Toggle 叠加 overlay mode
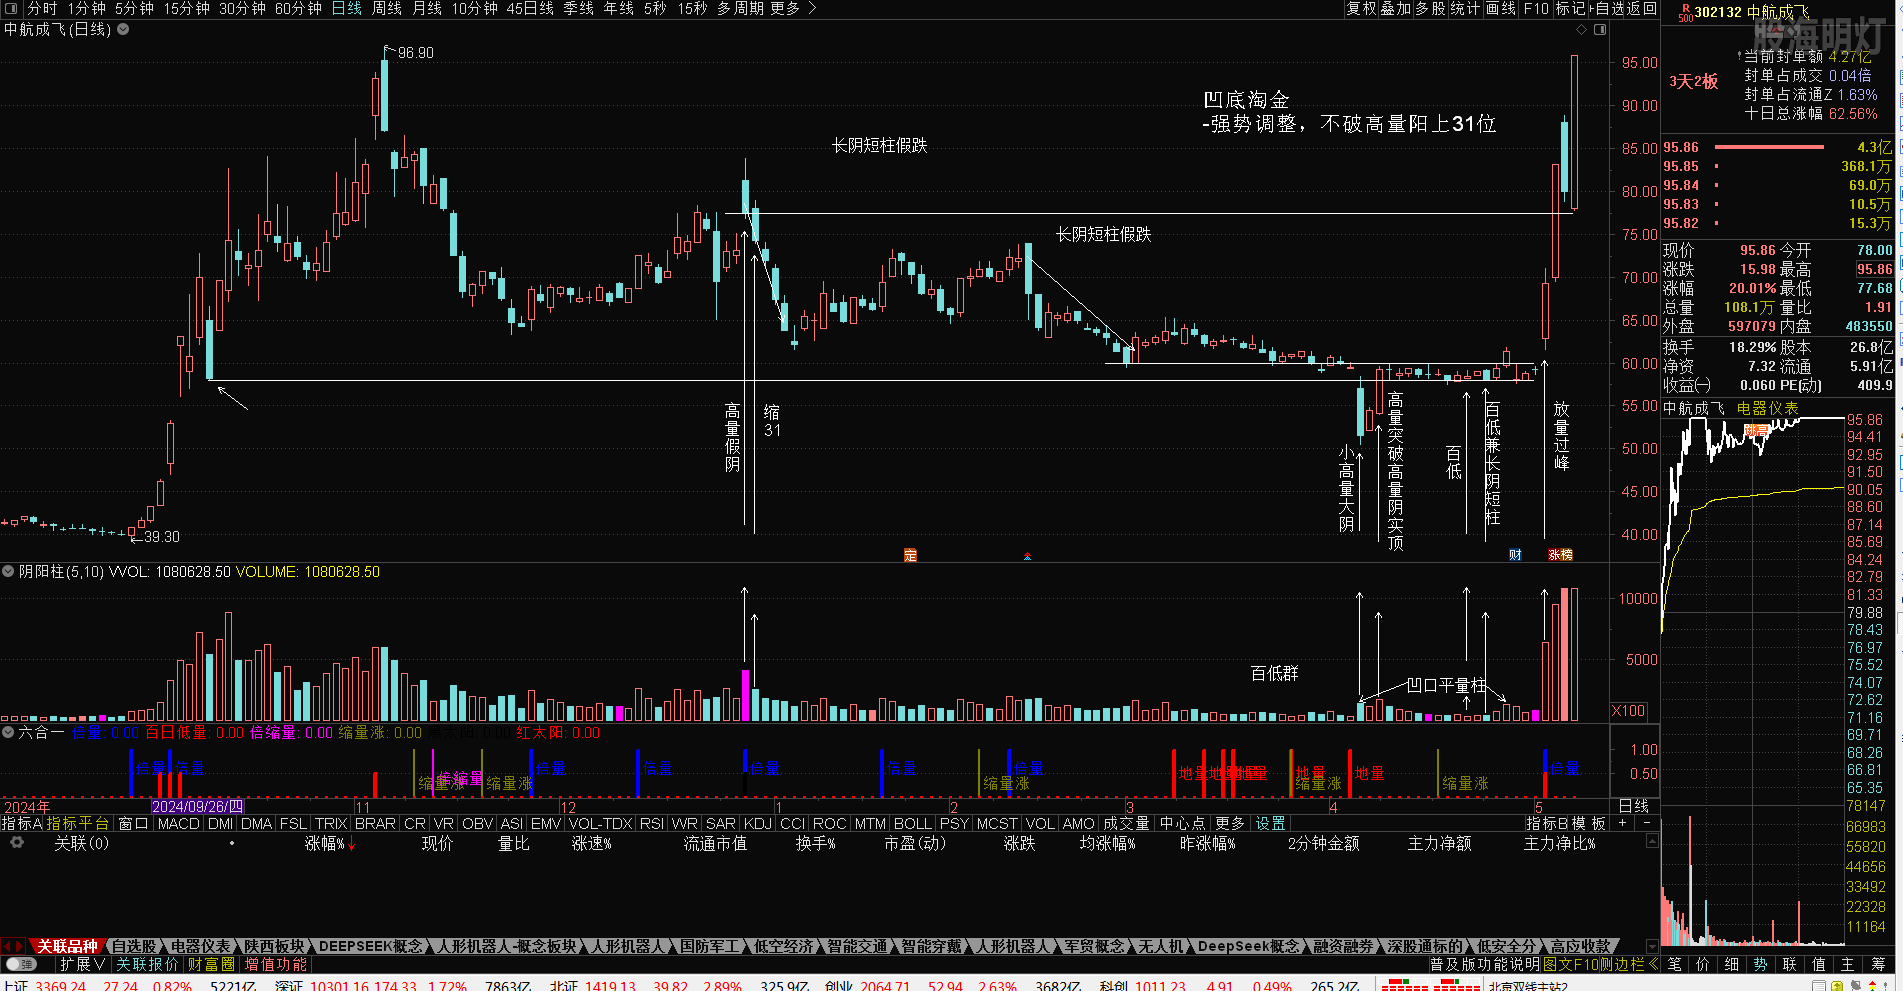The image size is (1903, 991). [1395, 8]
